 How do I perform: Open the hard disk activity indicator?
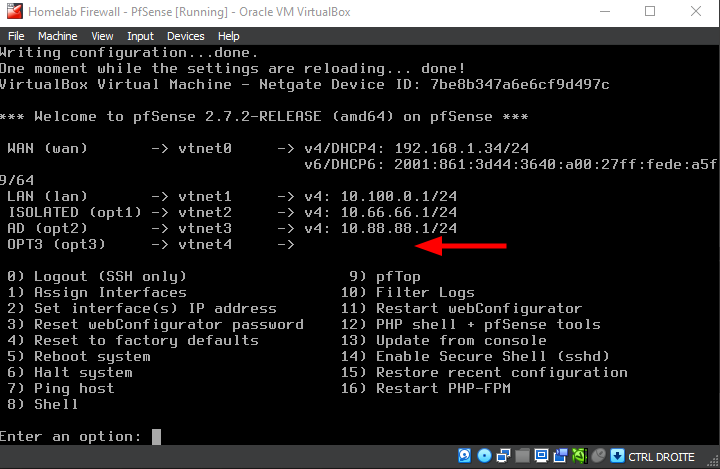tap(464, 456)
